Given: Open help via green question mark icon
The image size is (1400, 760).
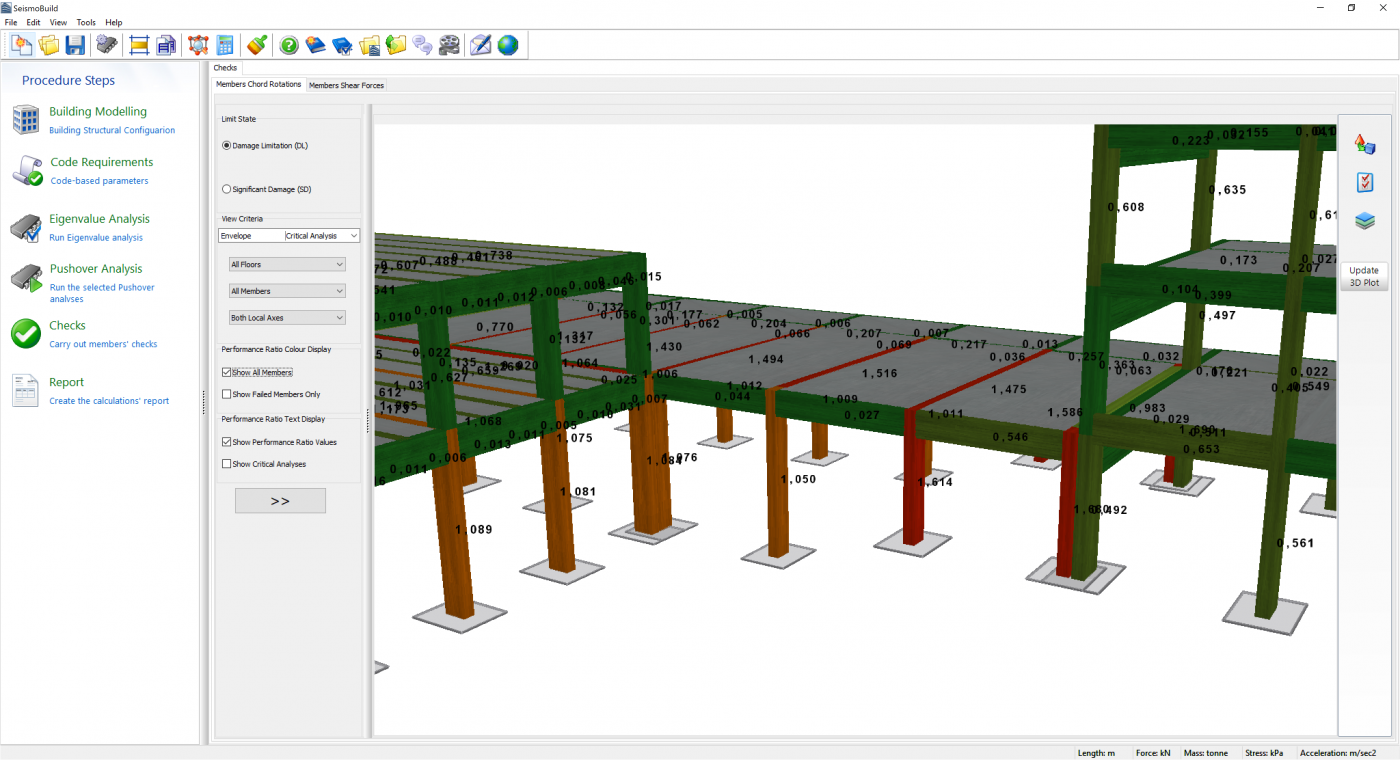Looking at the screenshot, I should coord(289,45).
